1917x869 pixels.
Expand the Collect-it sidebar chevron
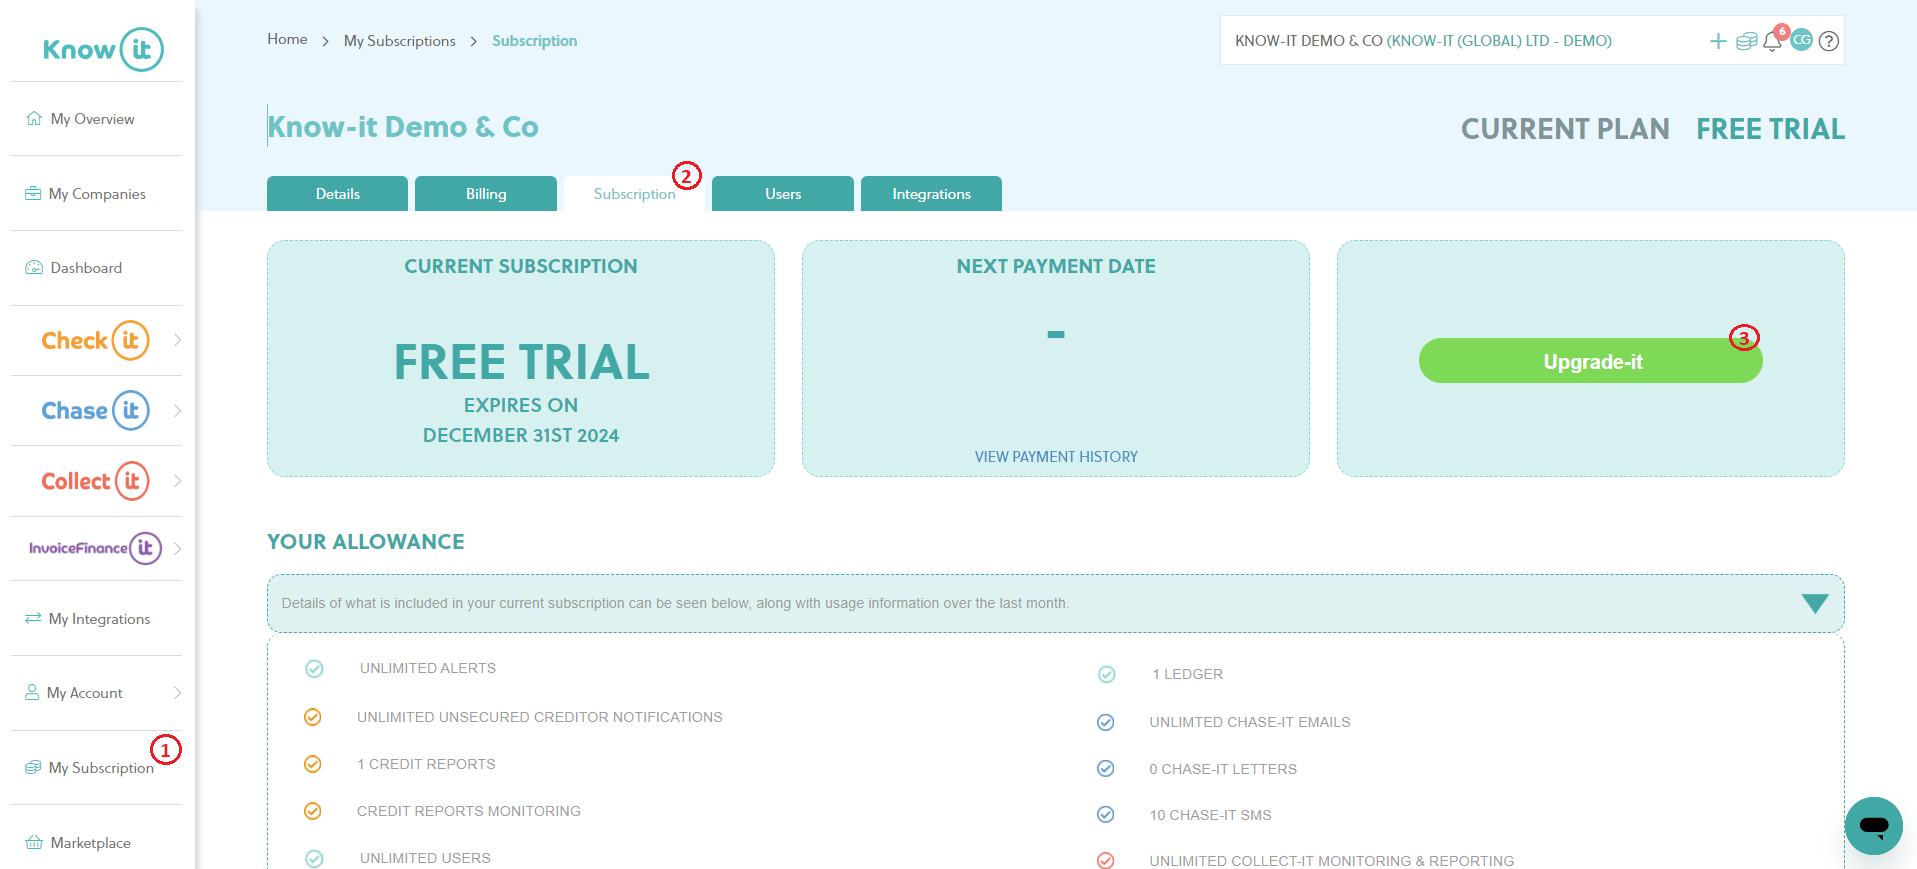177,481
